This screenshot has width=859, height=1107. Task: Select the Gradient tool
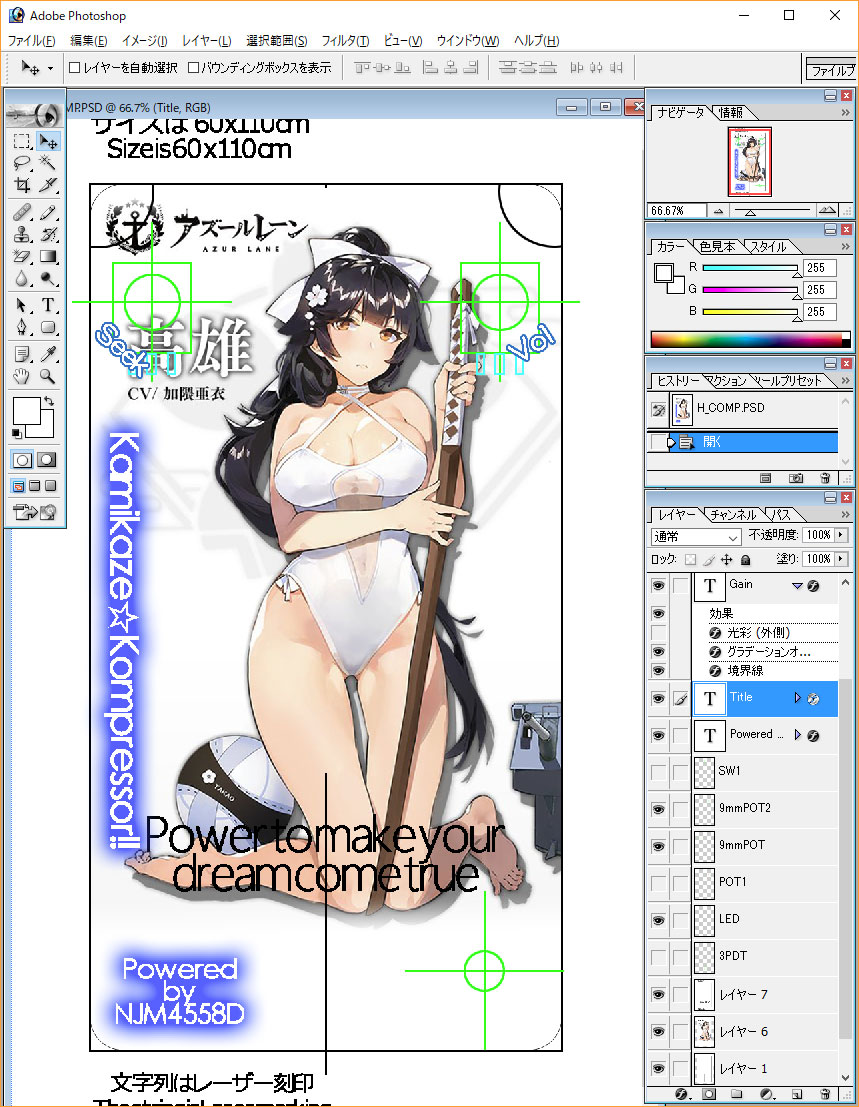47,256
